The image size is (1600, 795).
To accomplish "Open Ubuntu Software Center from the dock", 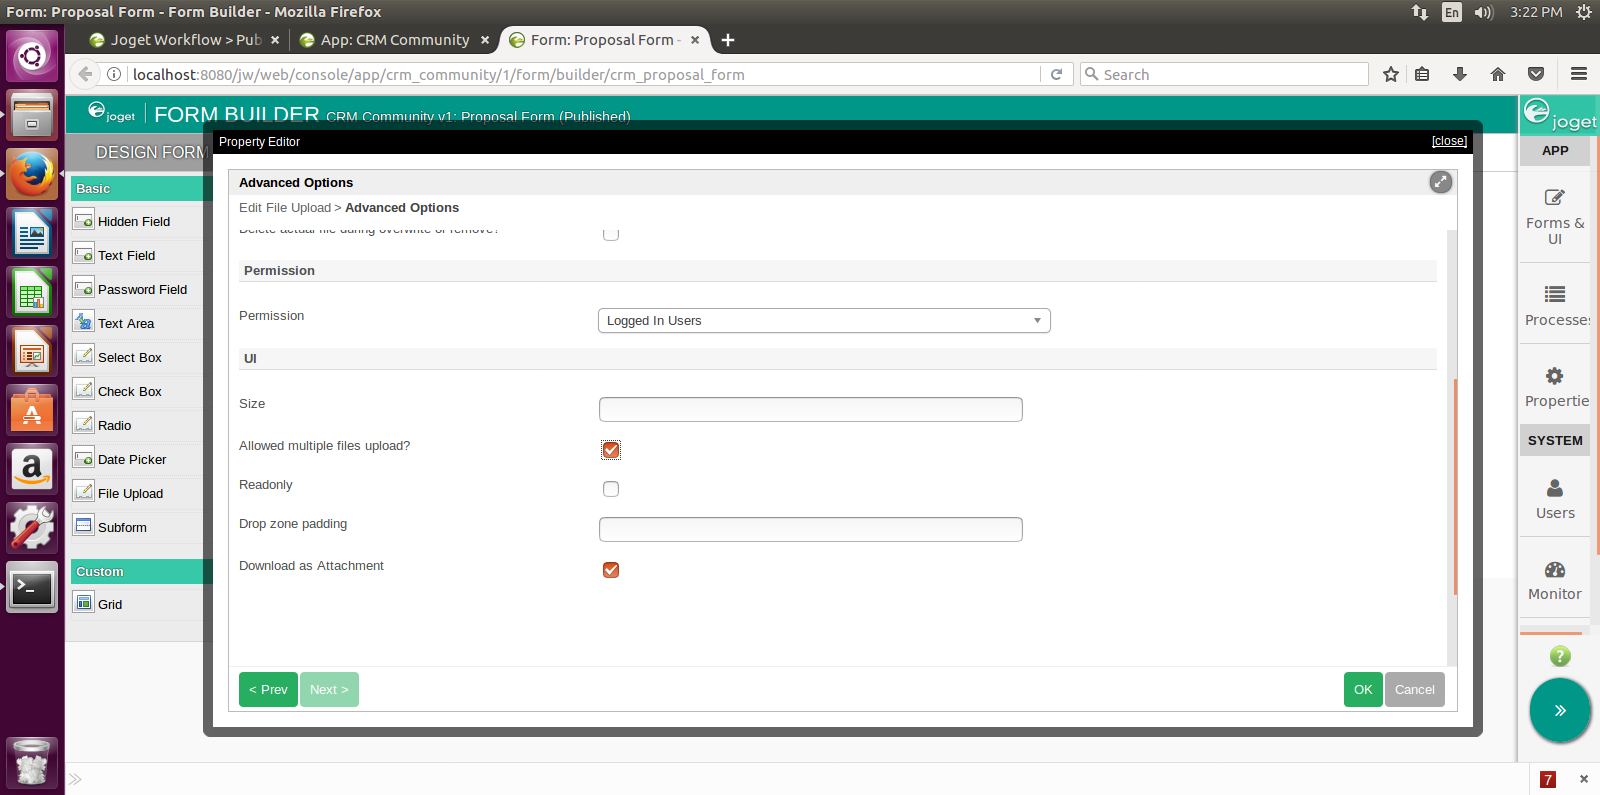I will click(32, 409).
